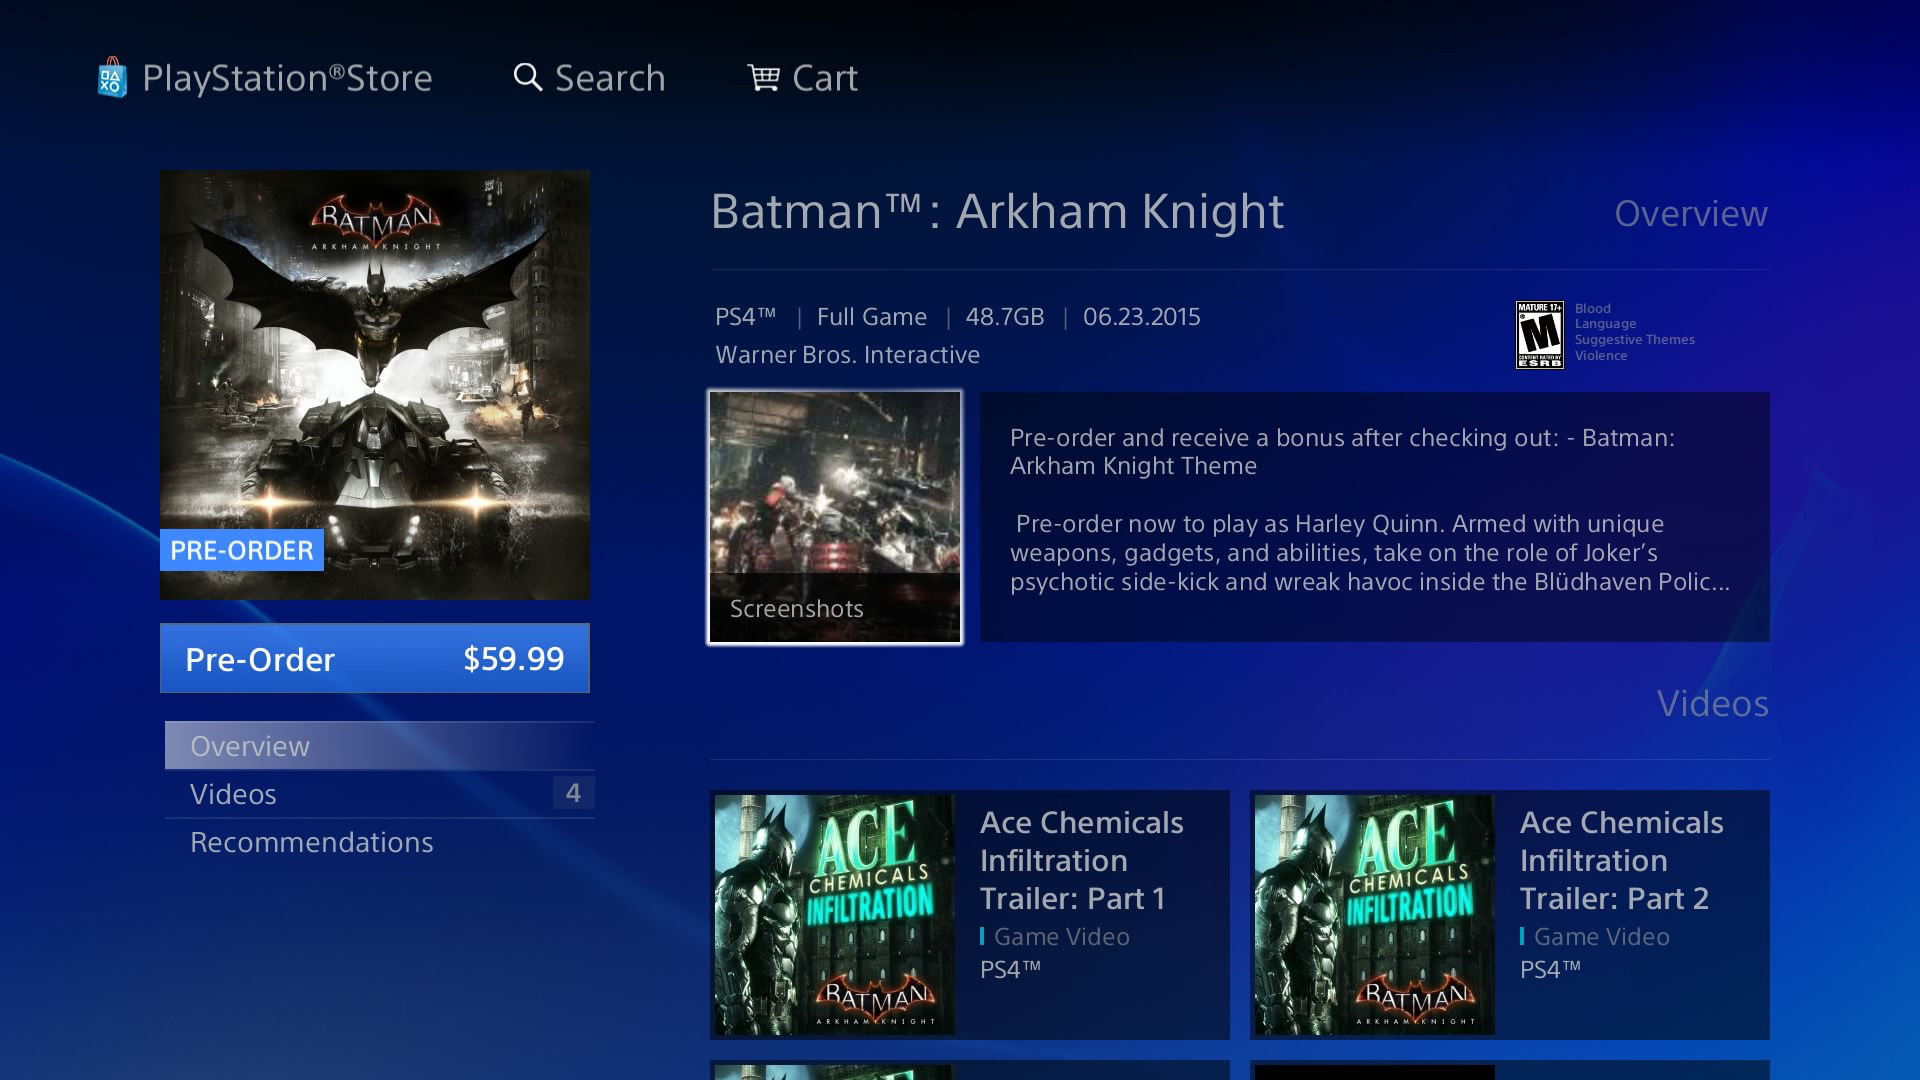Open the Cart shopping cart icon

[764, 77]
